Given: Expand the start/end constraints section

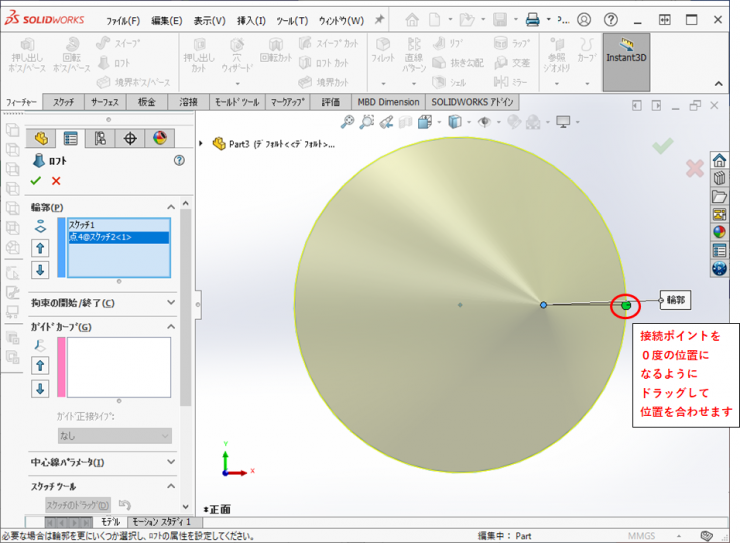Looking at the screenshot, I should coord(170,303).
